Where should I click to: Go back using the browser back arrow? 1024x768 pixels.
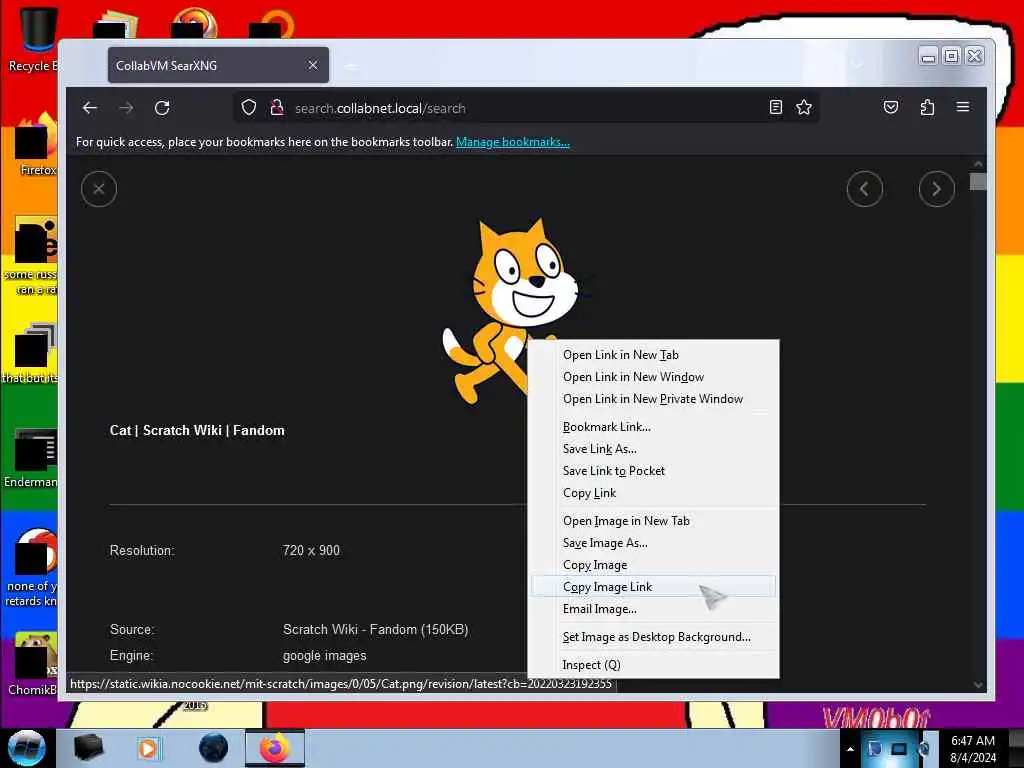(x=90, y=108)
